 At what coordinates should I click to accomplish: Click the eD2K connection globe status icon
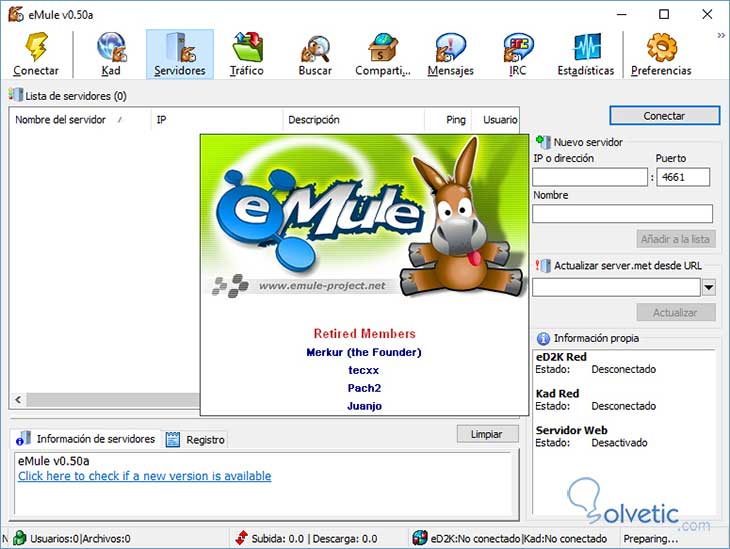pyautogui.click(x=419, y=538)
